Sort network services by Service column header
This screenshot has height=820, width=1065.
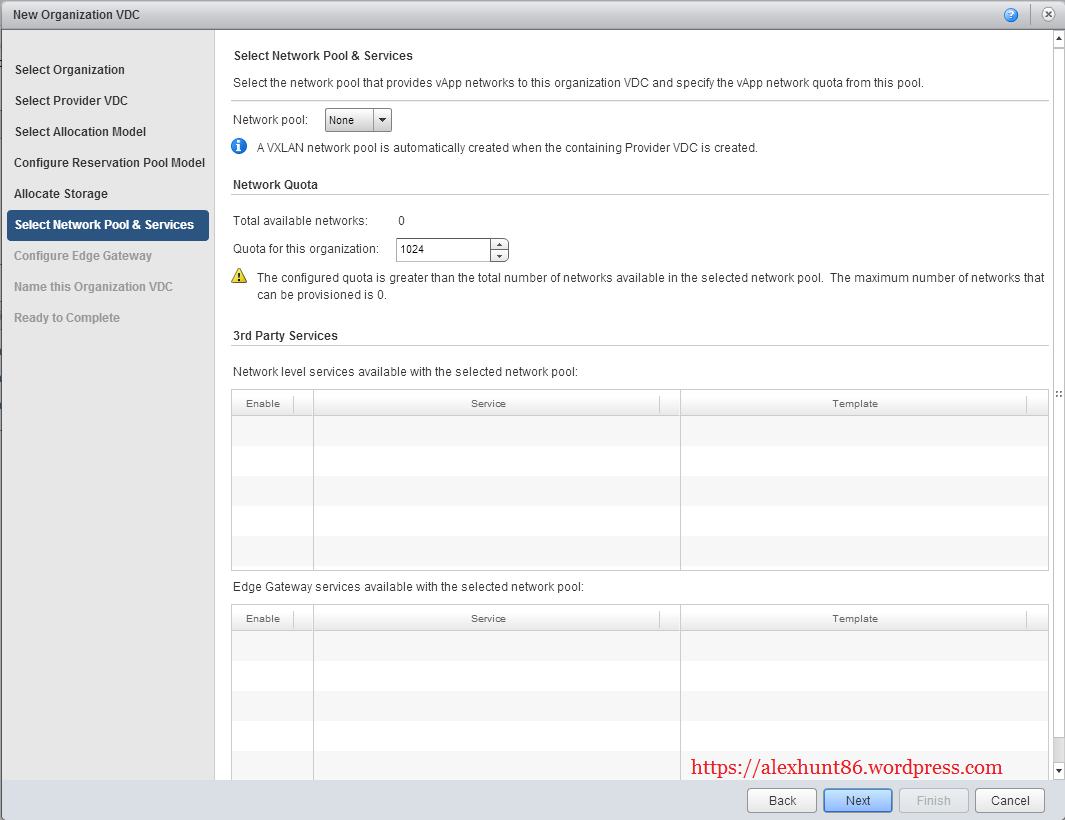[x=488, y=404]
